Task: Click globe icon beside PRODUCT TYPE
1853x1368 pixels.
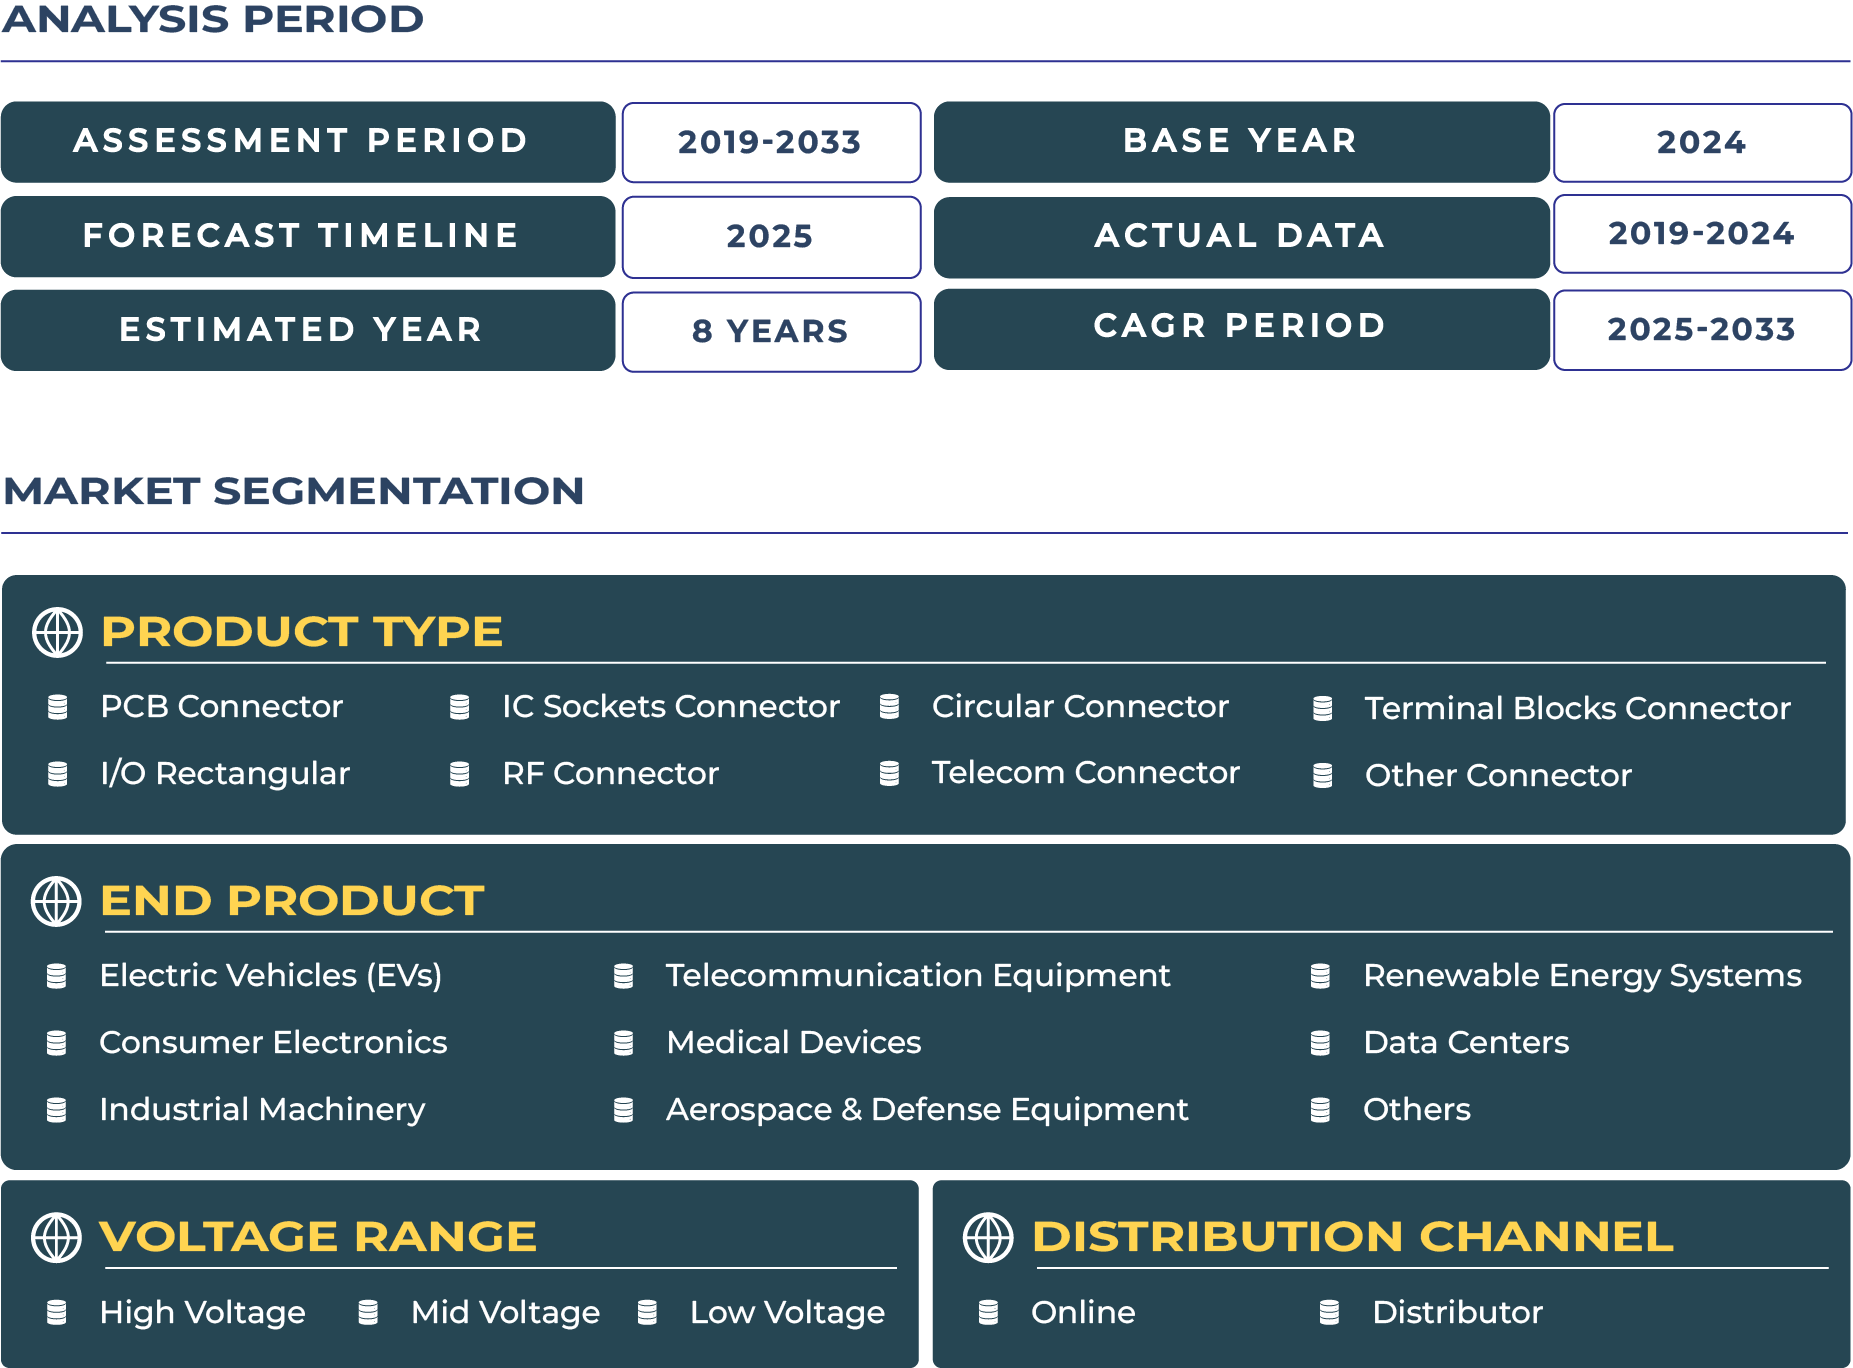Action: click(x=58, y=632)
